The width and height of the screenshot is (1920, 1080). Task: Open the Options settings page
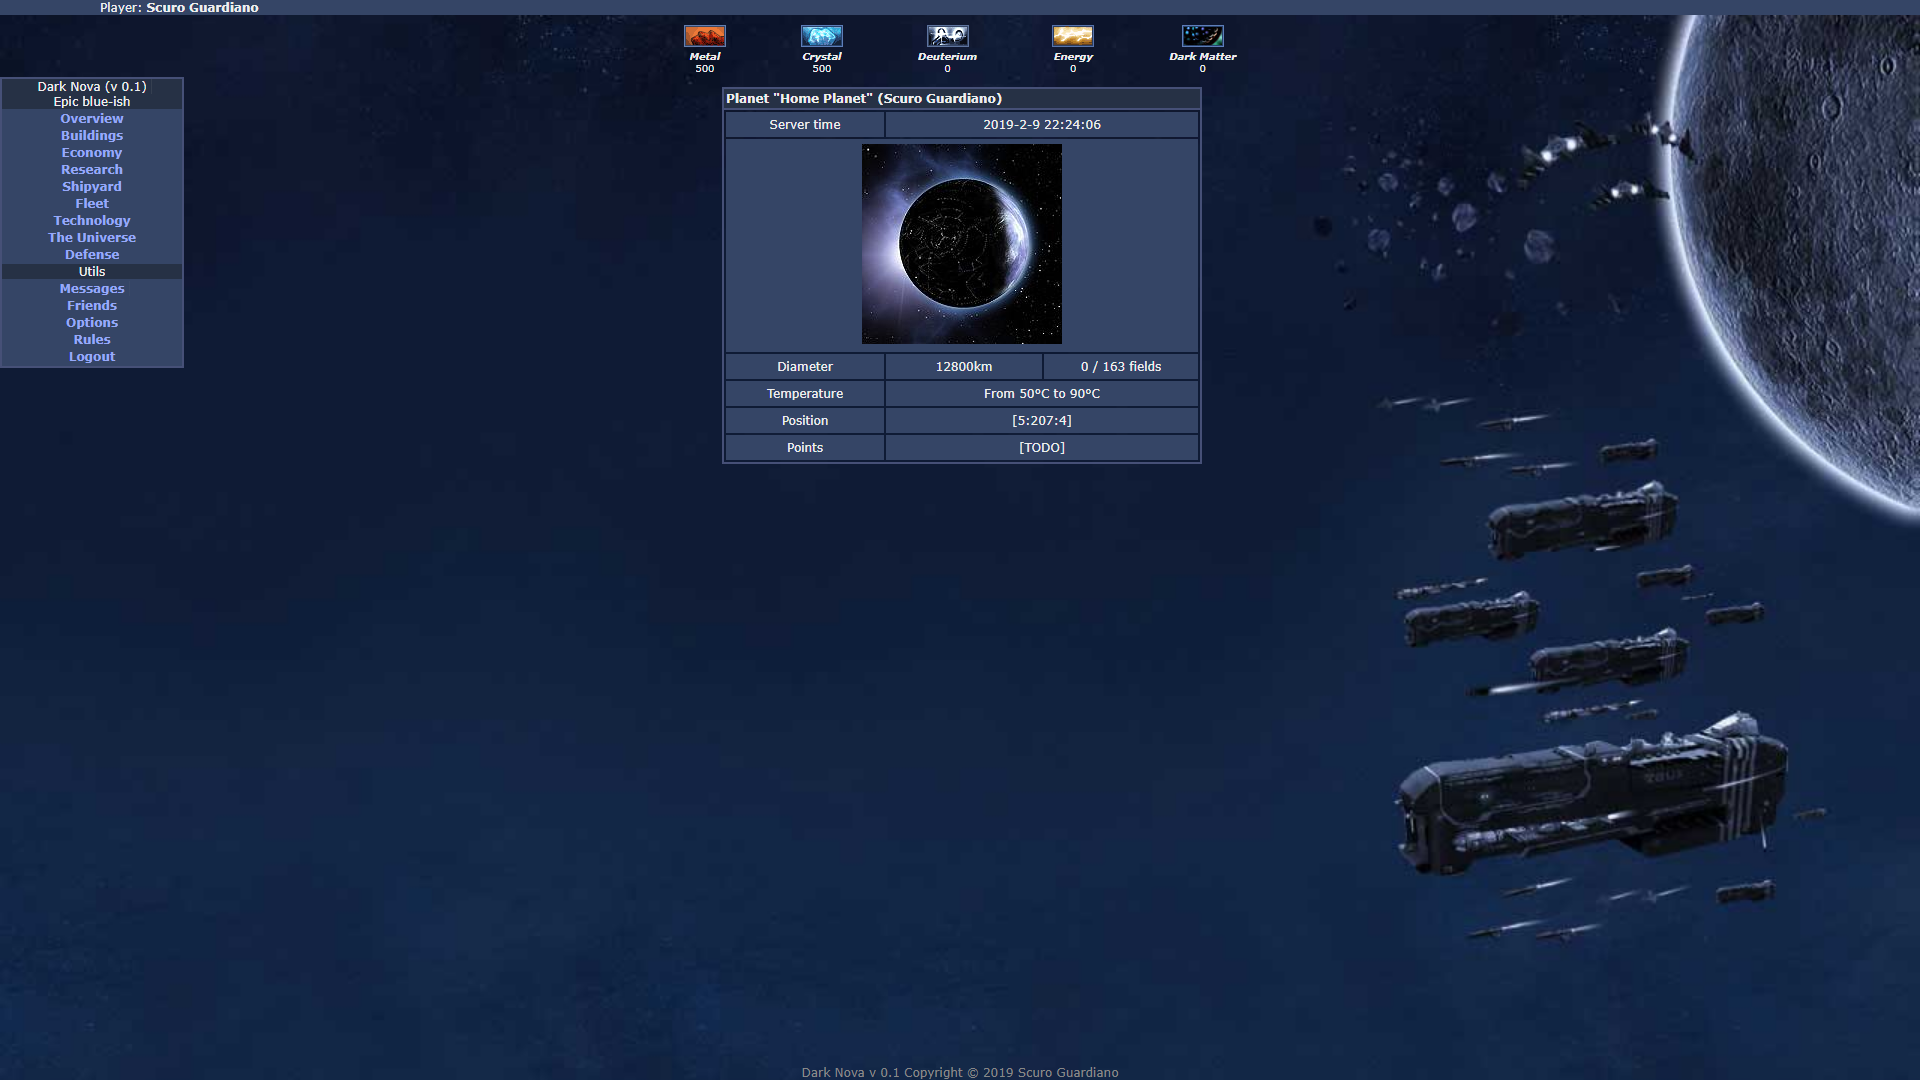click(x=91, y=322)
